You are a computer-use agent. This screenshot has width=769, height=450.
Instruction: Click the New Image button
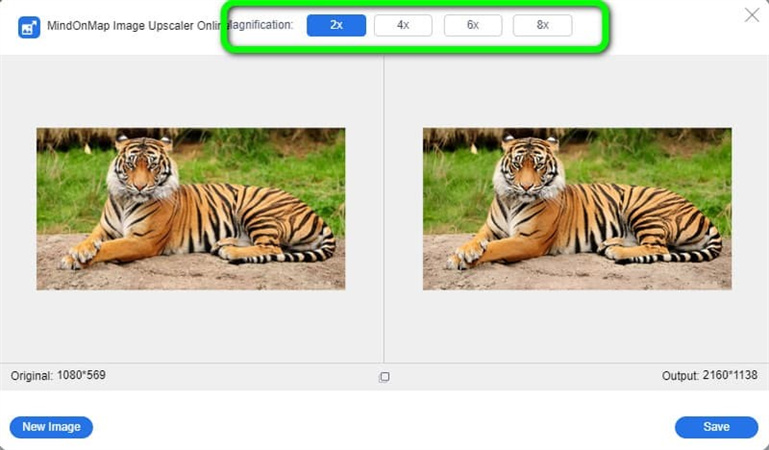pyautogui.click(x=51, y=427)
